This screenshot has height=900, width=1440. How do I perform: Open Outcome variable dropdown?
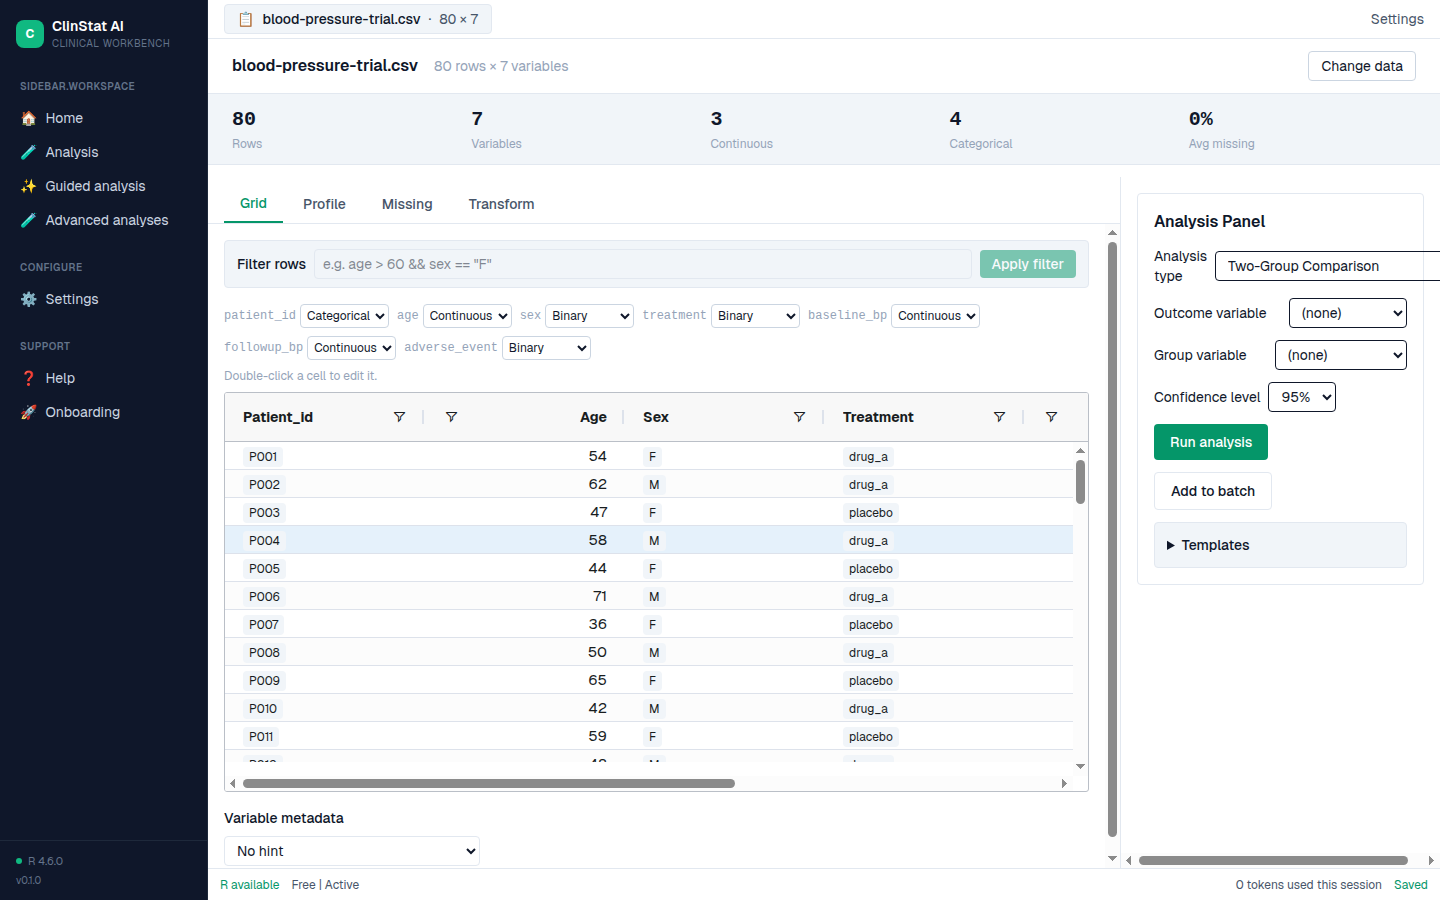1347,313
